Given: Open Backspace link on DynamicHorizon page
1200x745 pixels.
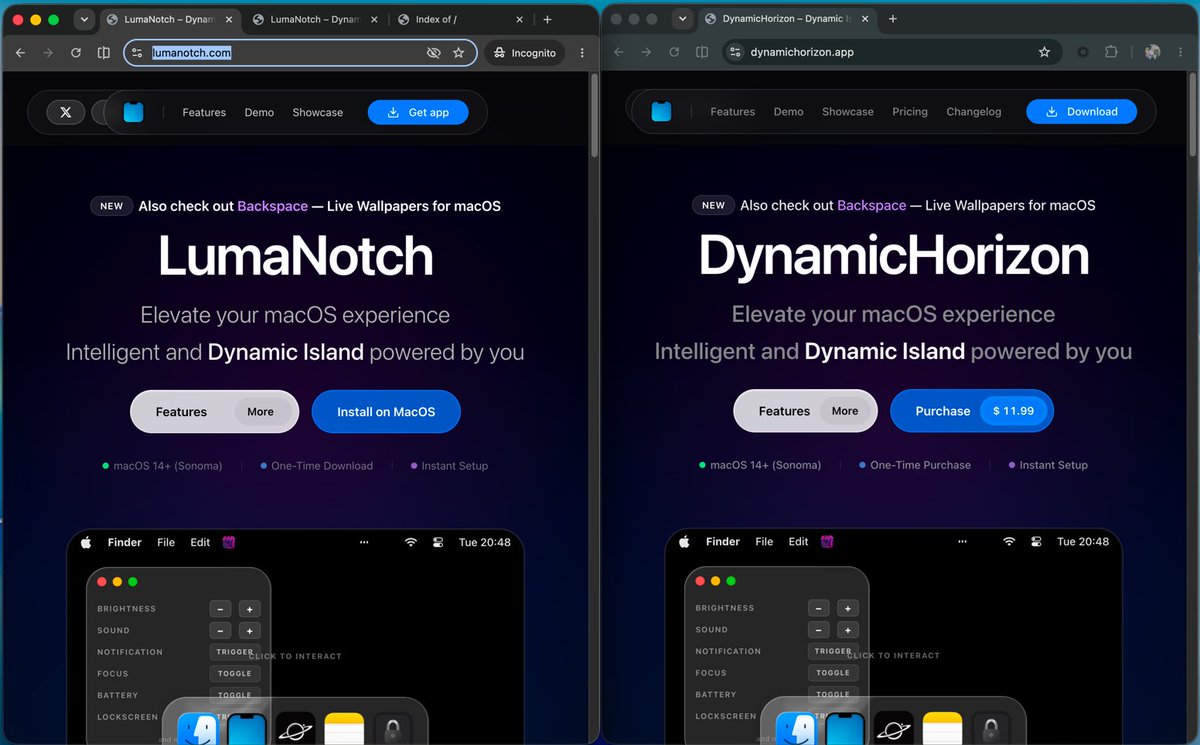Looking at the screenshot, I should (872, 205).
